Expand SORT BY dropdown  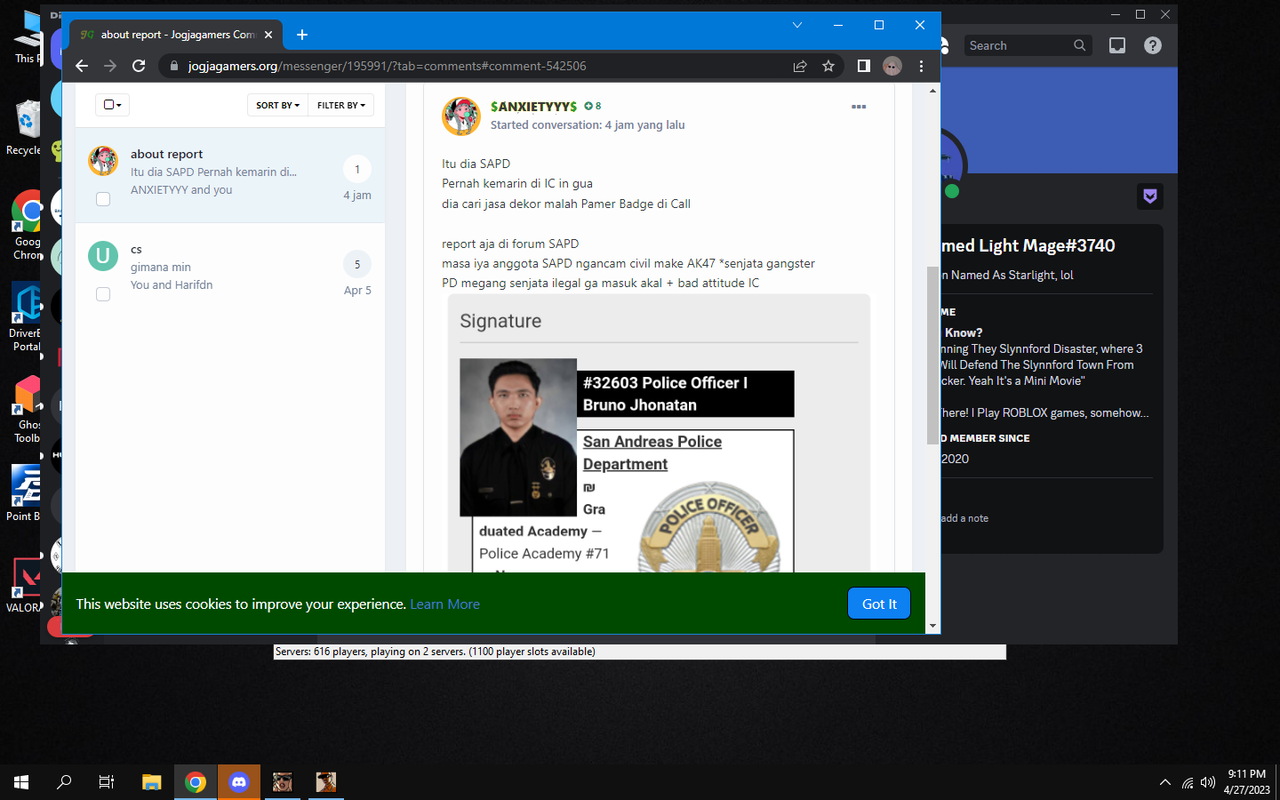[x=277, y=105]
